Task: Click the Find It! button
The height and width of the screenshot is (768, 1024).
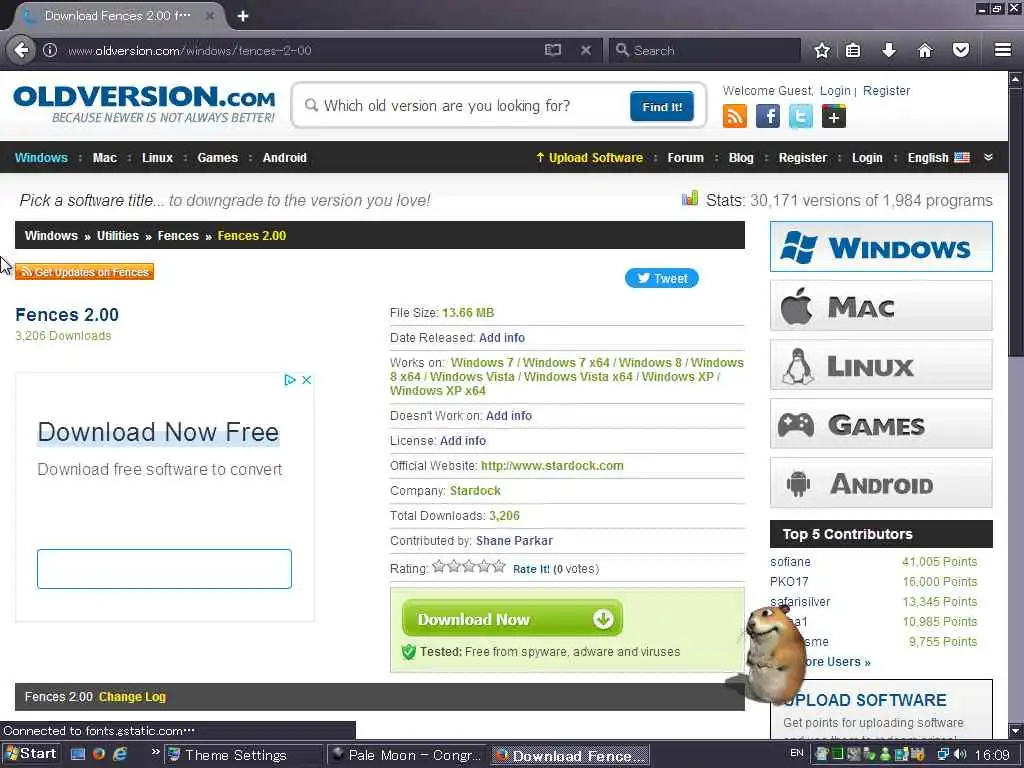Action: point(662,106)
